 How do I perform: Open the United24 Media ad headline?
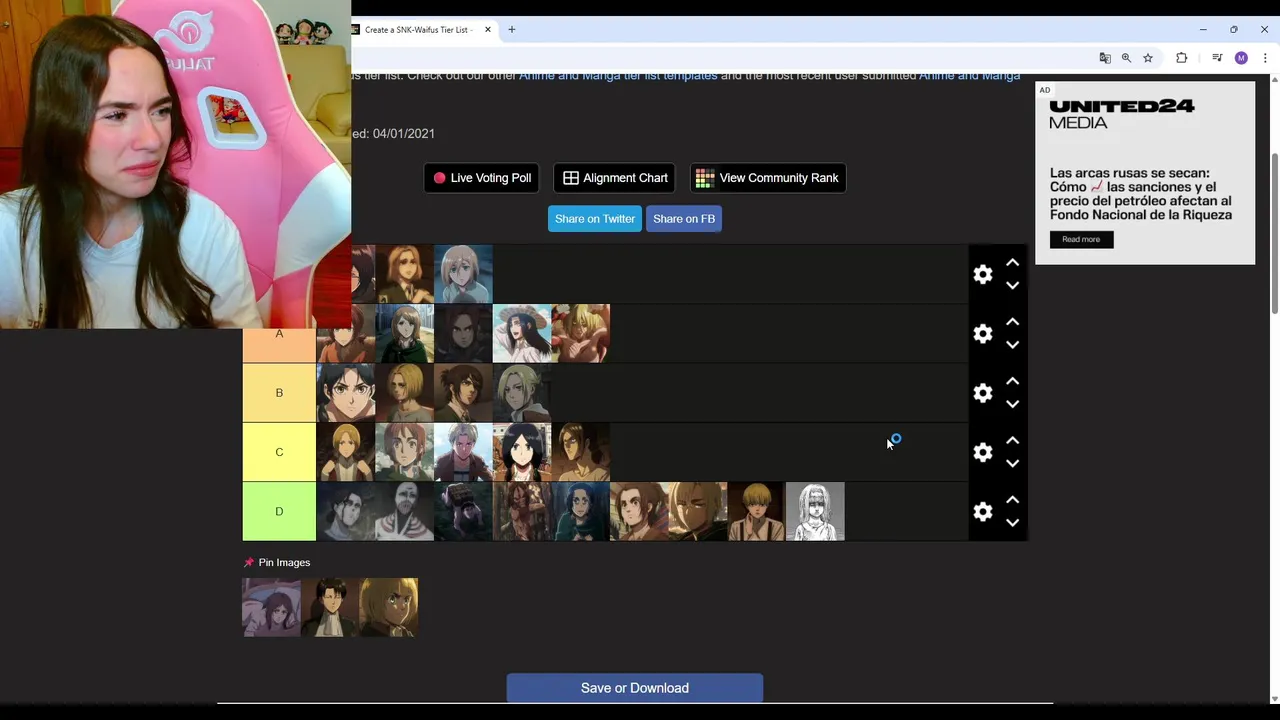point(1140,194)
